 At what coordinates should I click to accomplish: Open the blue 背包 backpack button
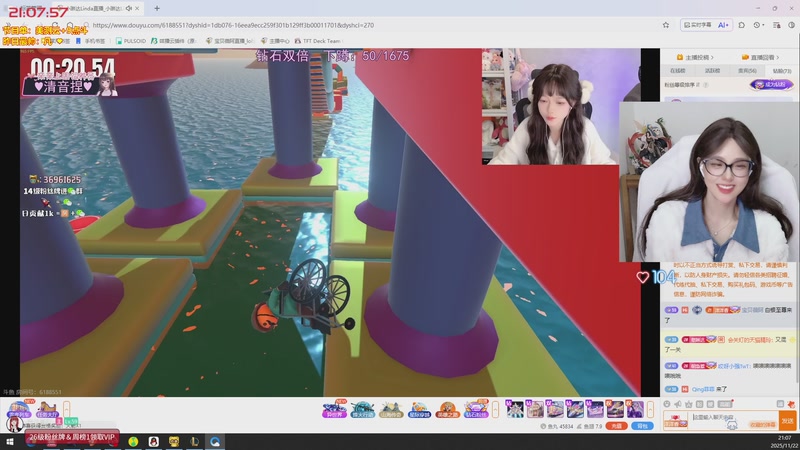[x=642, y=426]
